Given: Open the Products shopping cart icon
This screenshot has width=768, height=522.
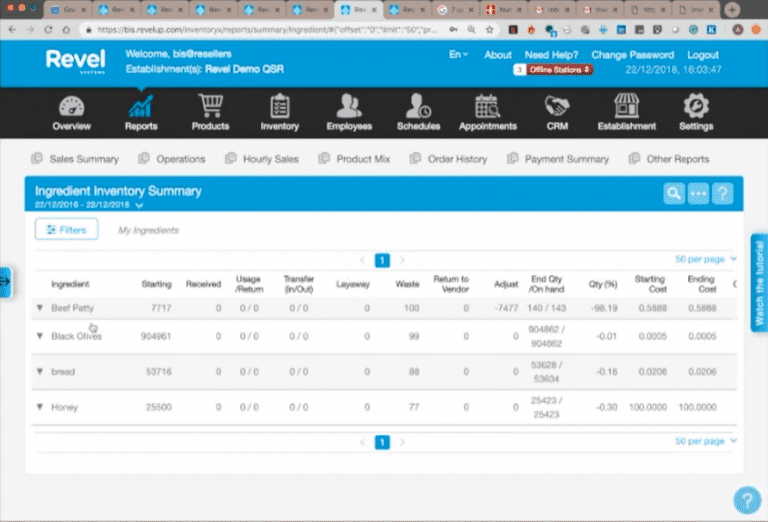Looking at the screenshot, I should tap(211, 106).
